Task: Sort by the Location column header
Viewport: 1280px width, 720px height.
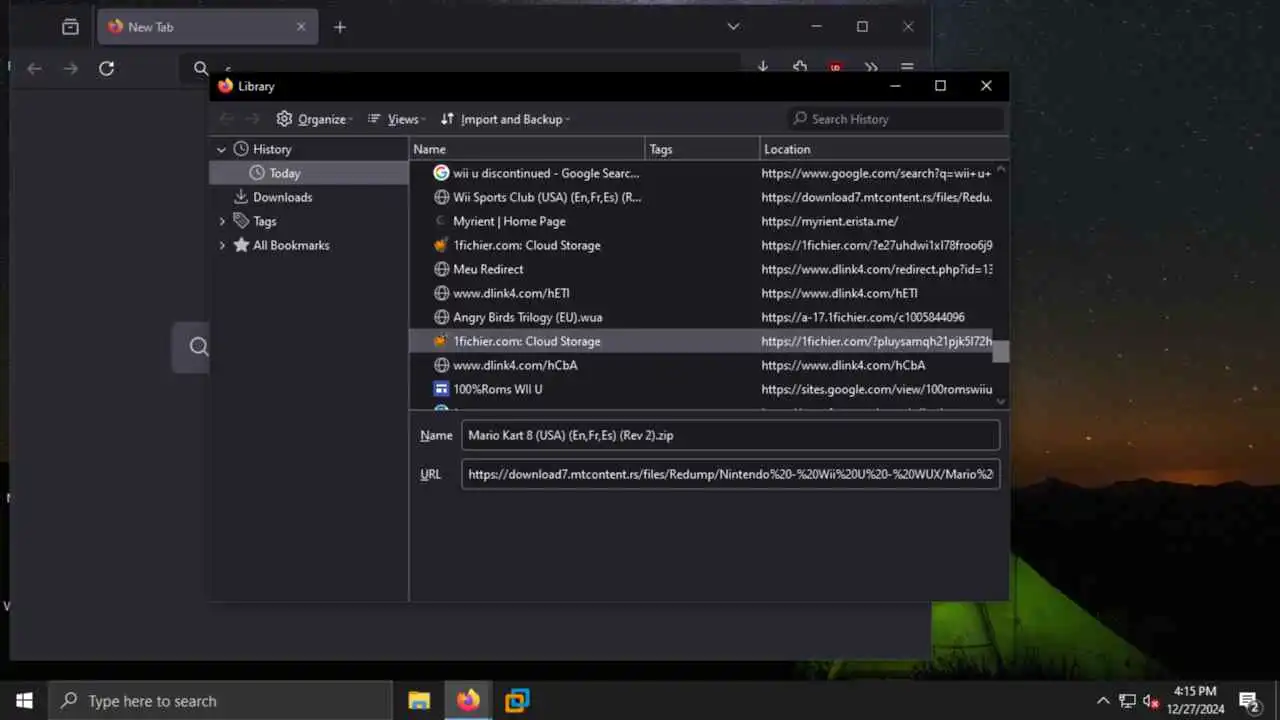Action: 884,149
